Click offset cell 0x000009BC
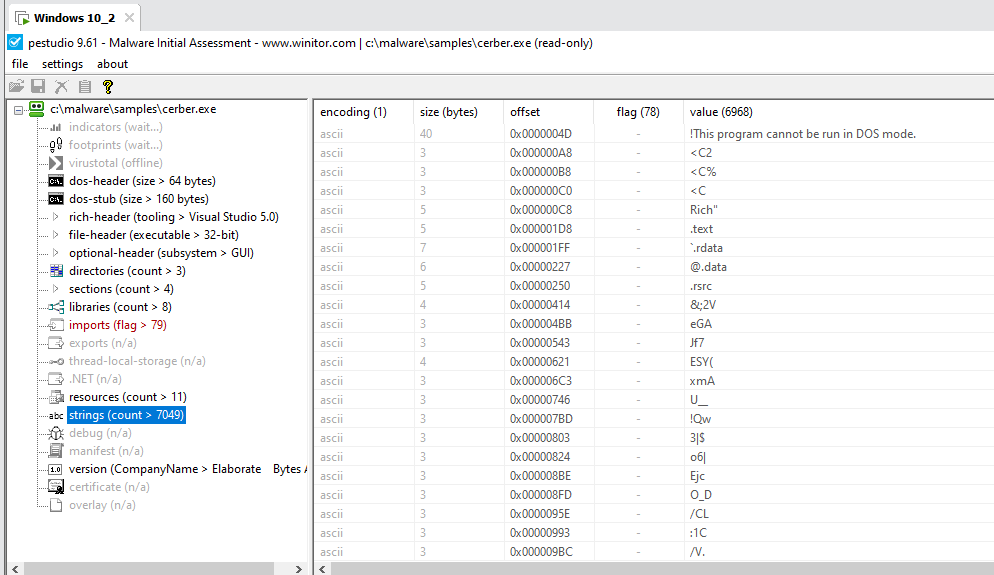The height and width of the screenshot is (575, 994). tap(541, 552)
